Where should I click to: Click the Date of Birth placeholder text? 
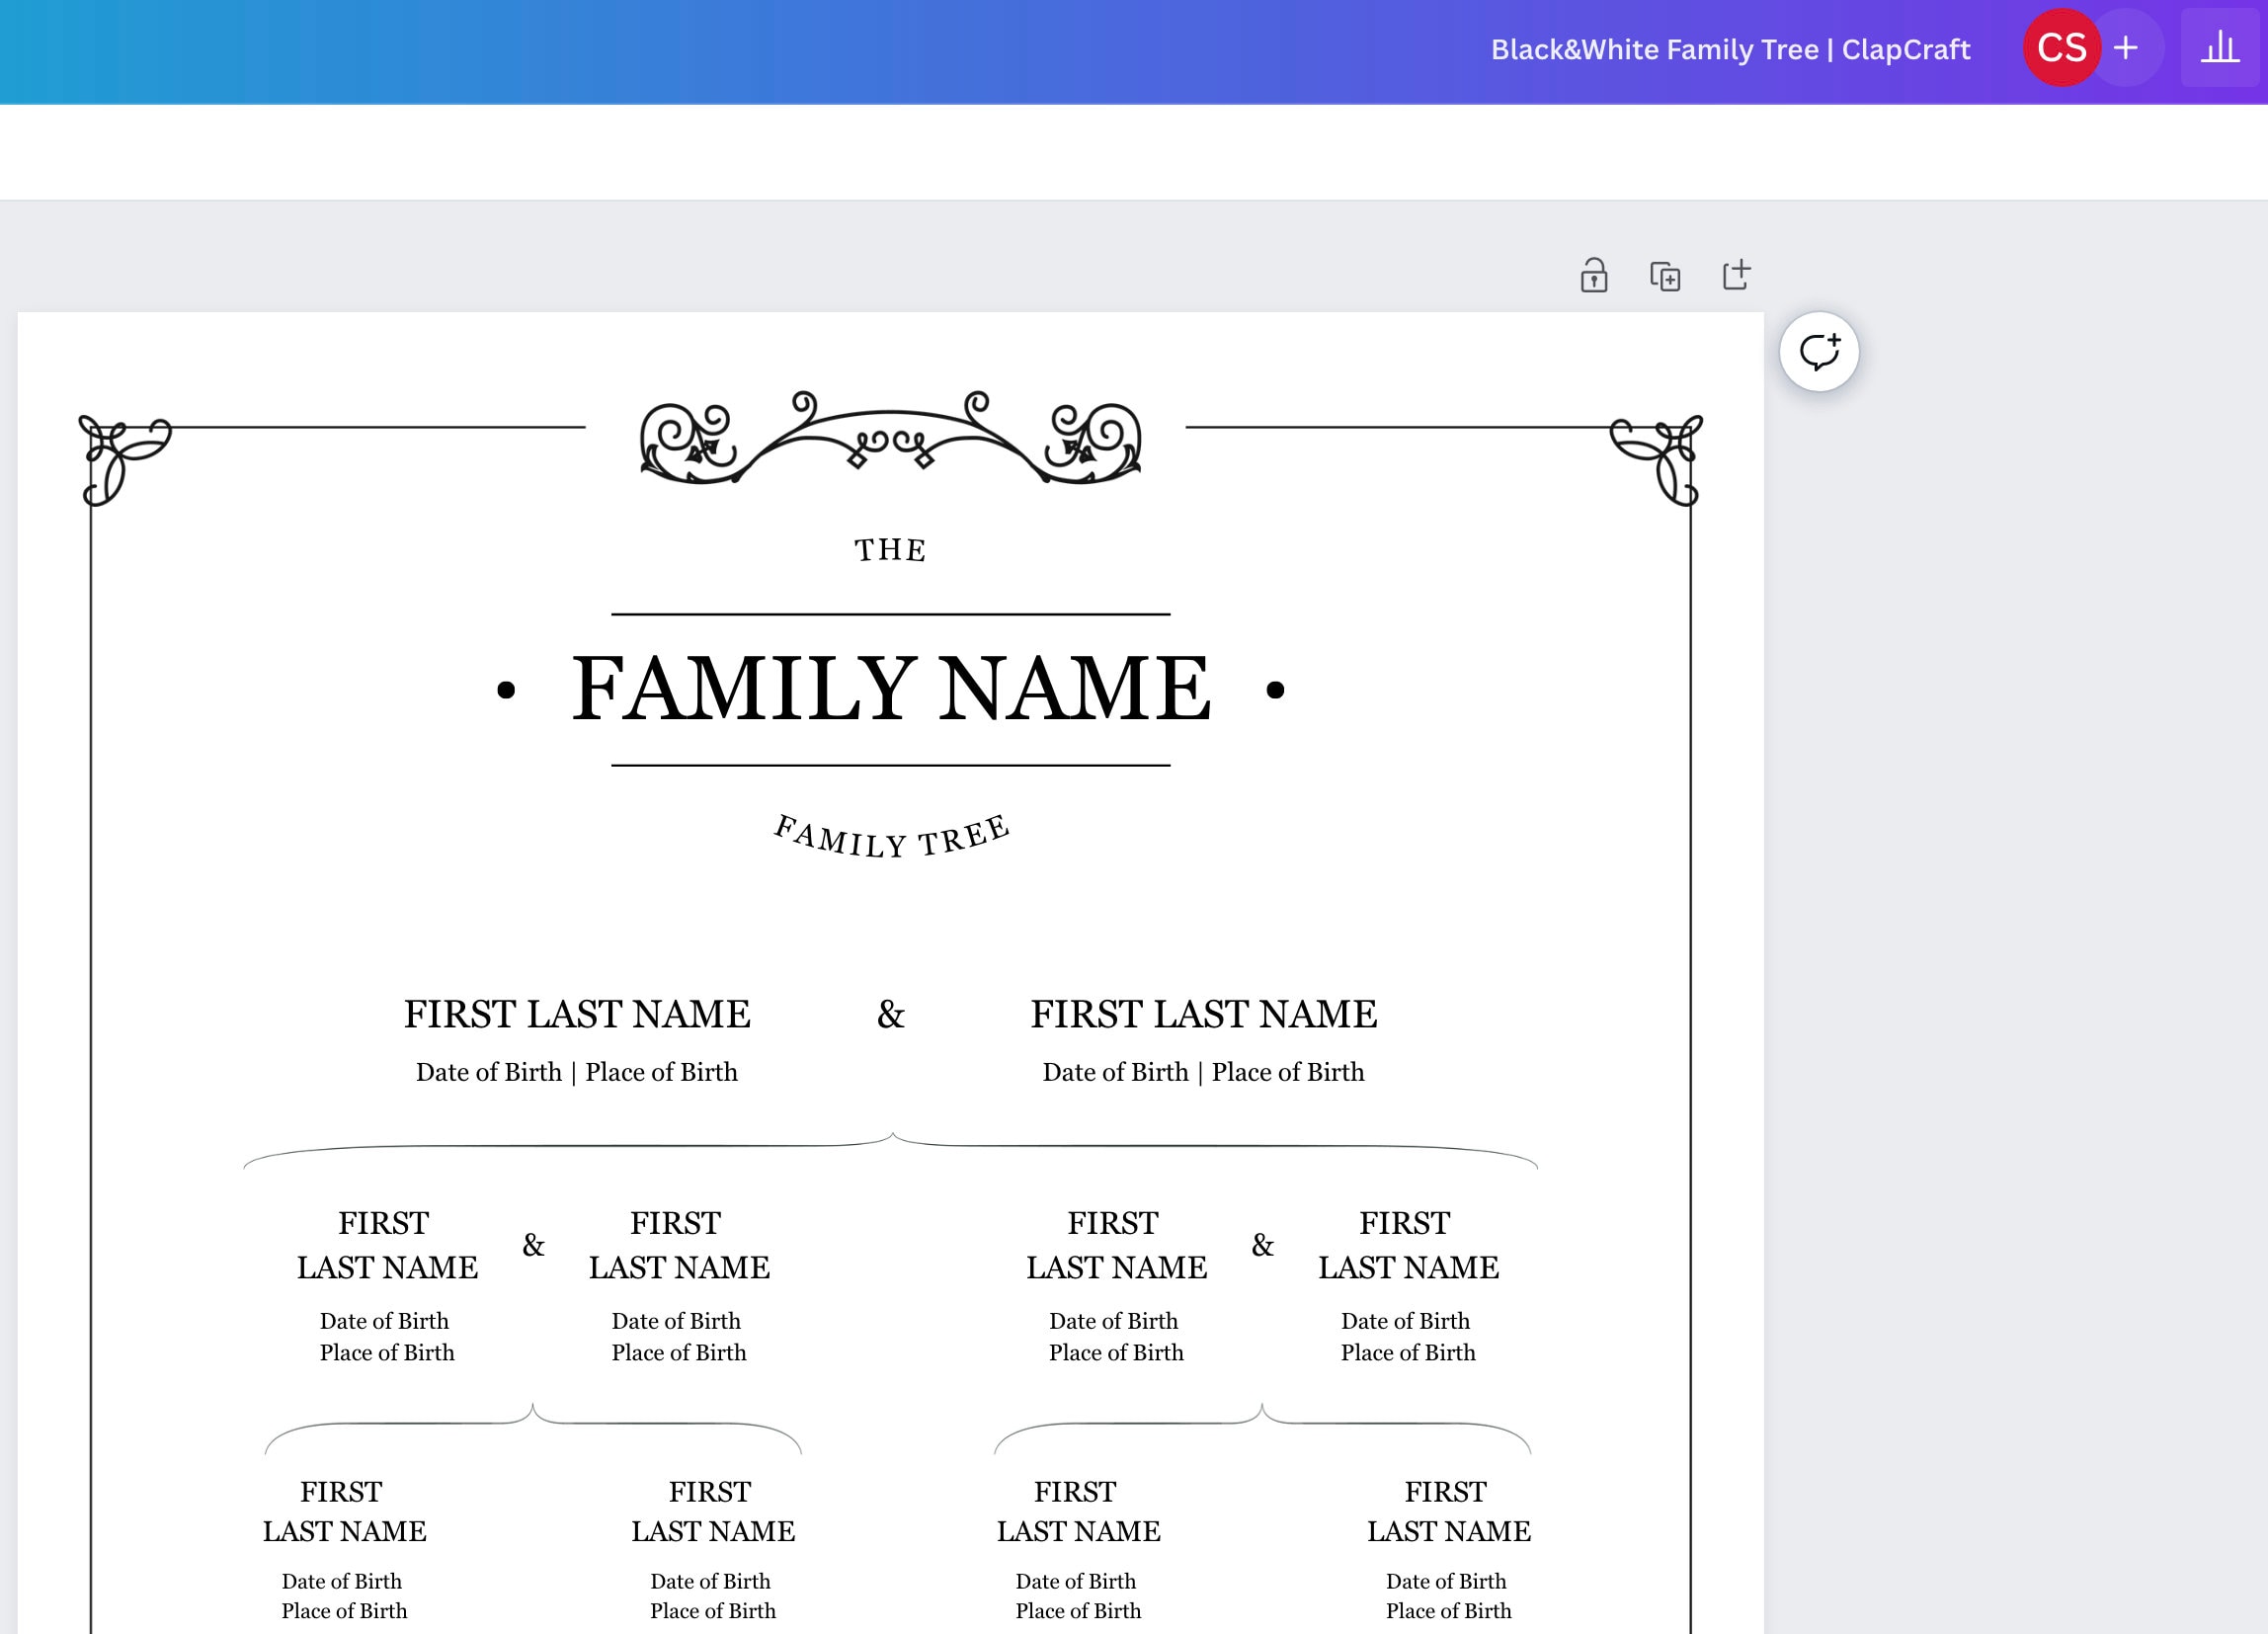(x=491, y=1071)
